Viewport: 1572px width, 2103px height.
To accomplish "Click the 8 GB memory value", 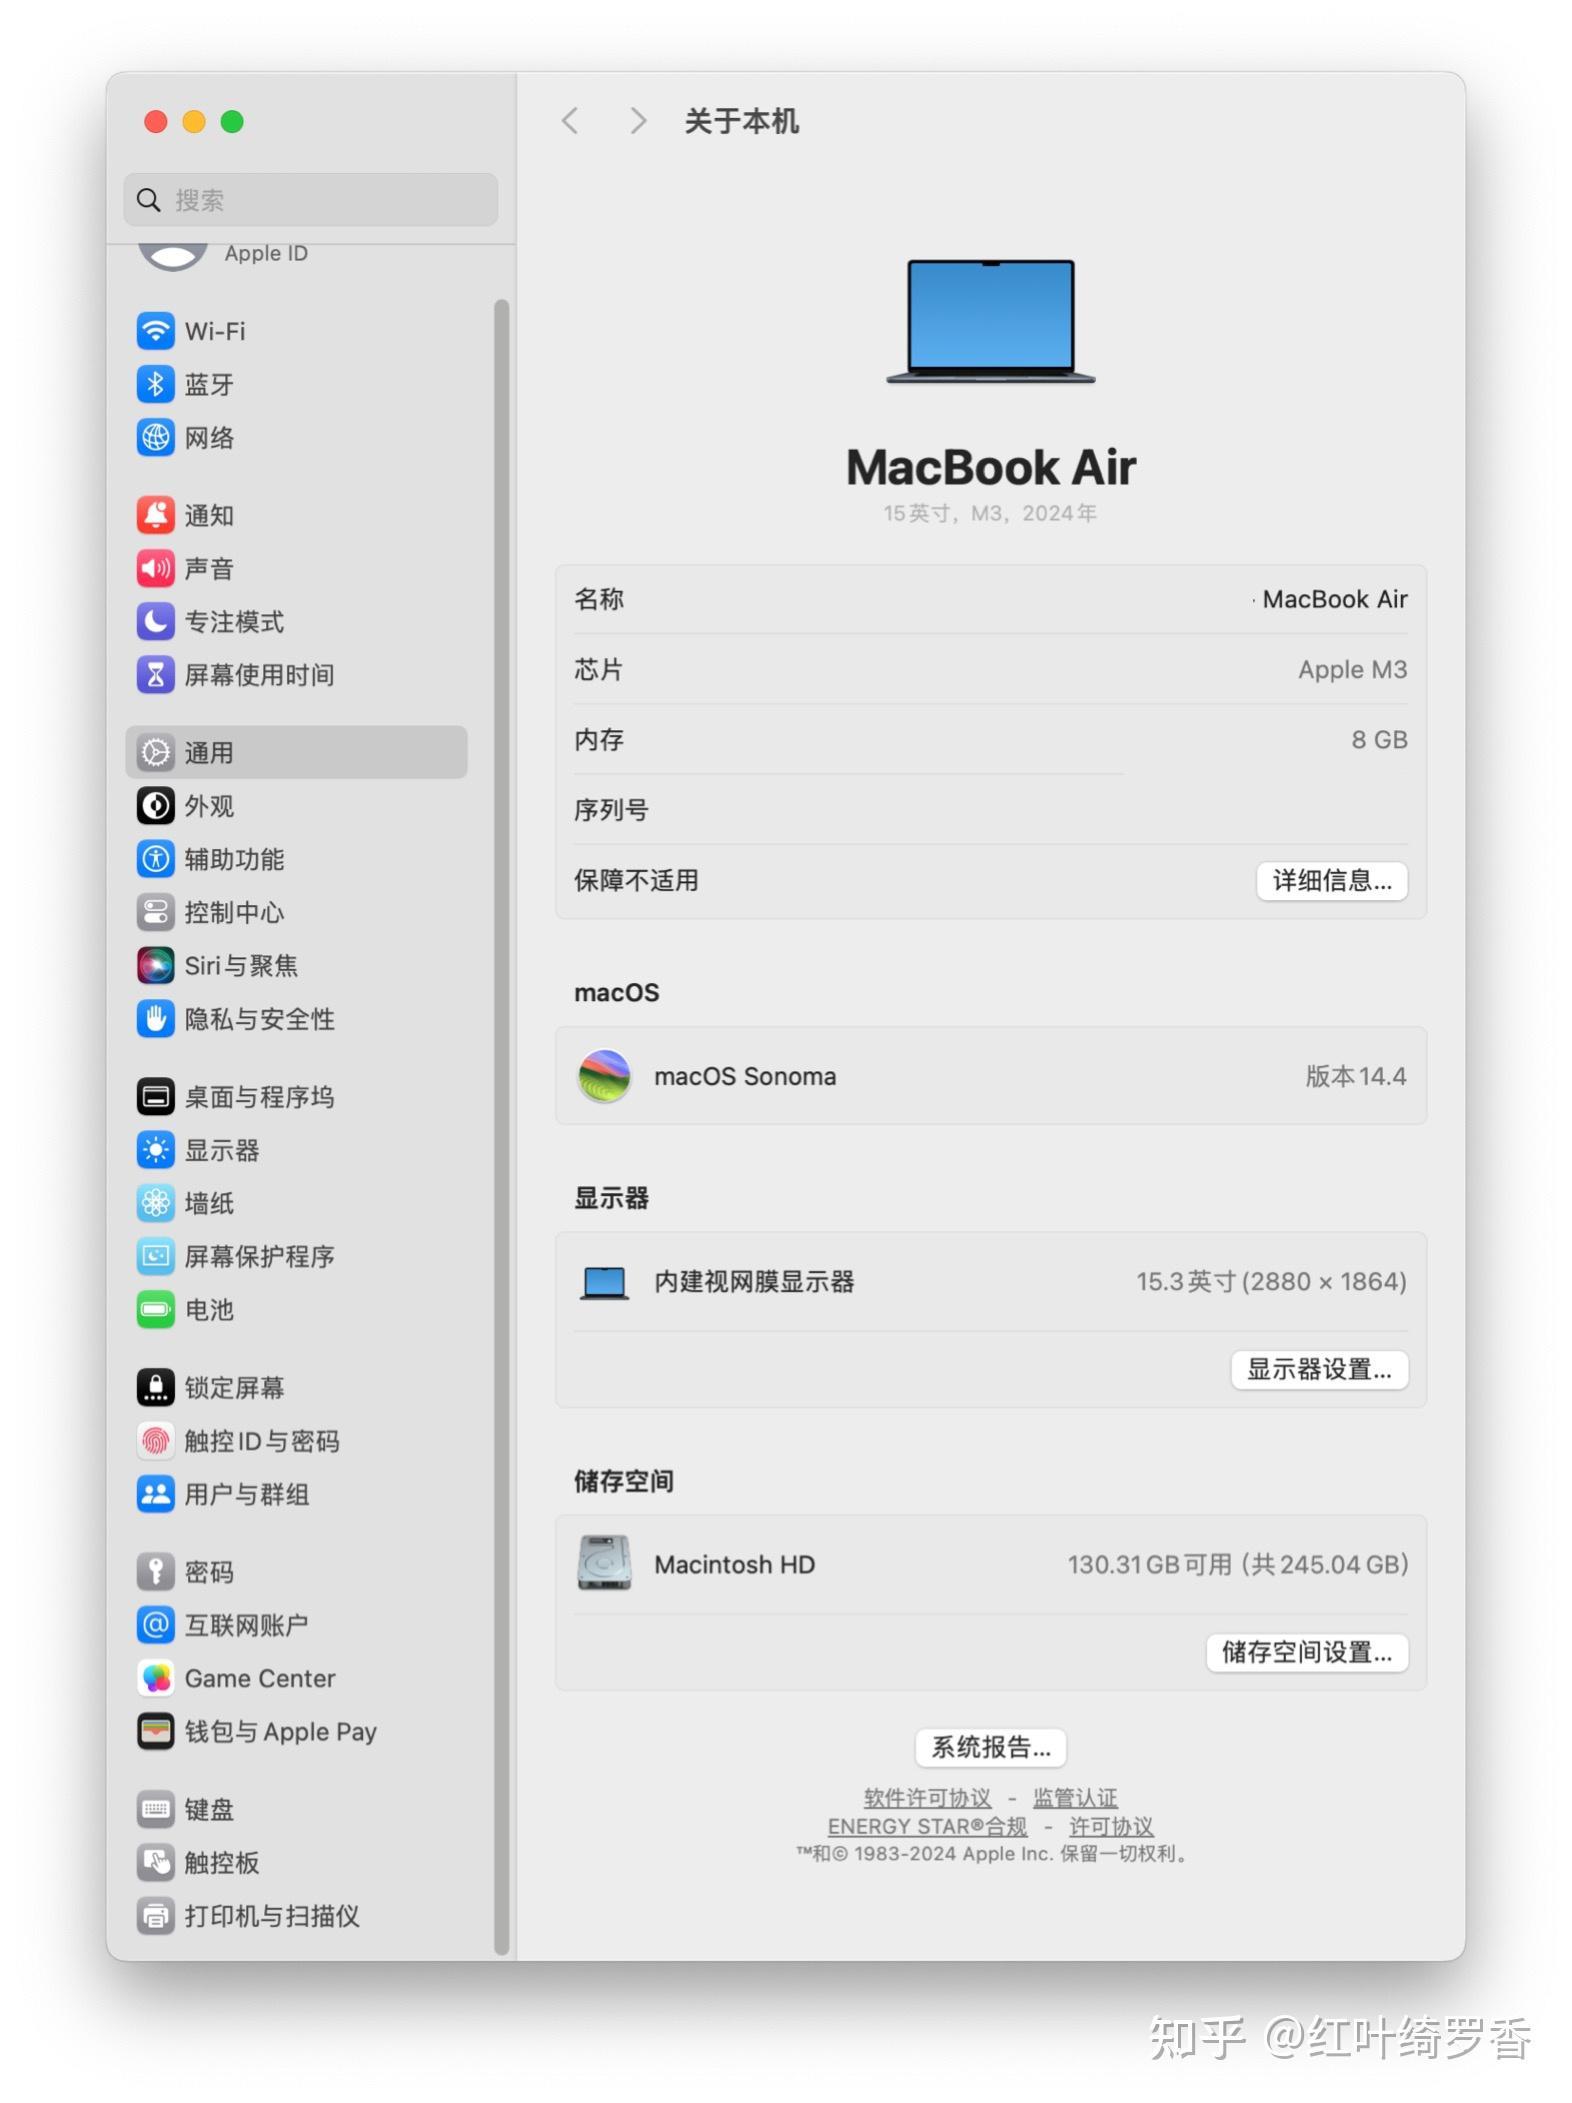I will point(1379,739).
